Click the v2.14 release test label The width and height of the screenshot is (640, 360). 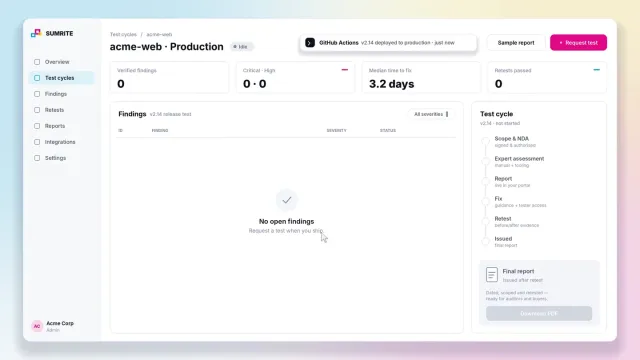point(170,114)
